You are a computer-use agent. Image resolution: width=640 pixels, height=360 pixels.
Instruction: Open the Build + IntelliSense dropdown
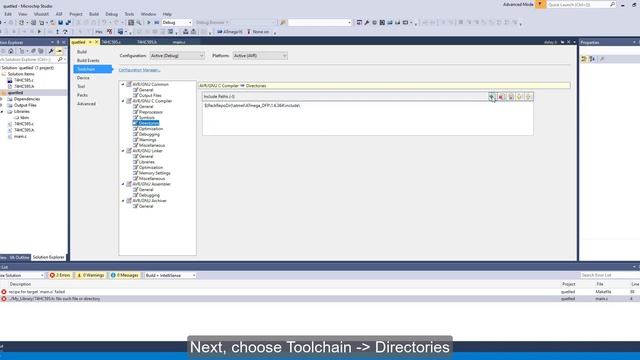point(170,276)
